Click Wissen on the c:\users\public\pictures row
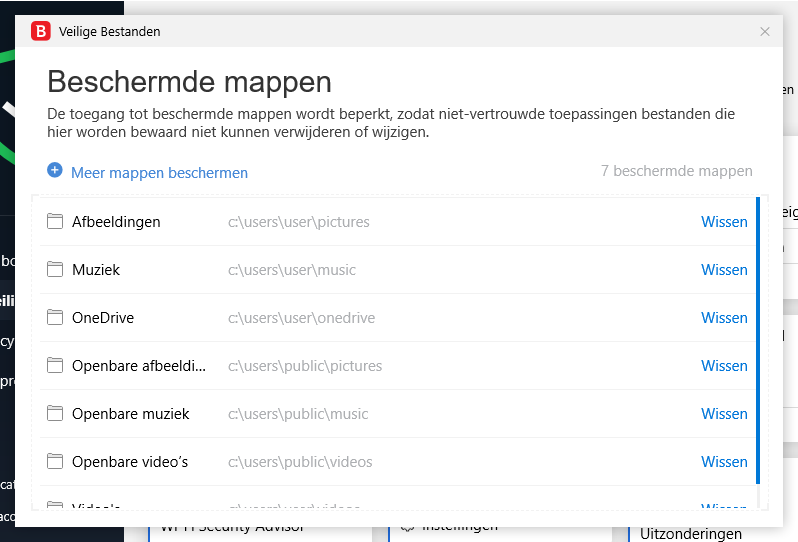This screenshot has width=798, height=542. click(x=724, y=366)
